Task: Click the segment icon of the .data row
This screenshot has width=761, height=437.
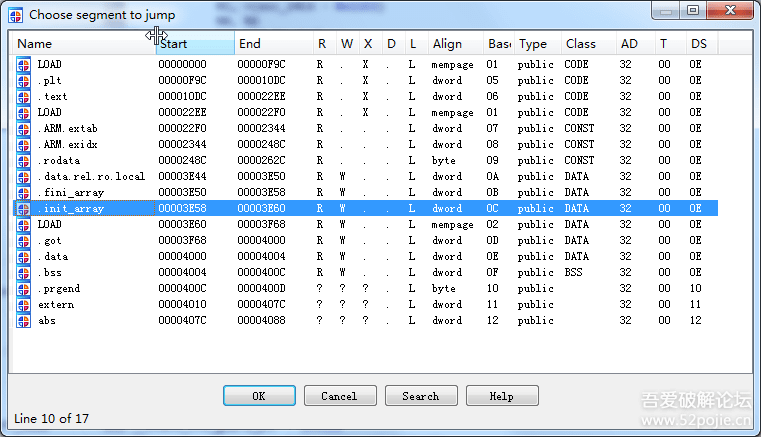Action: click(x=23, y=257)
